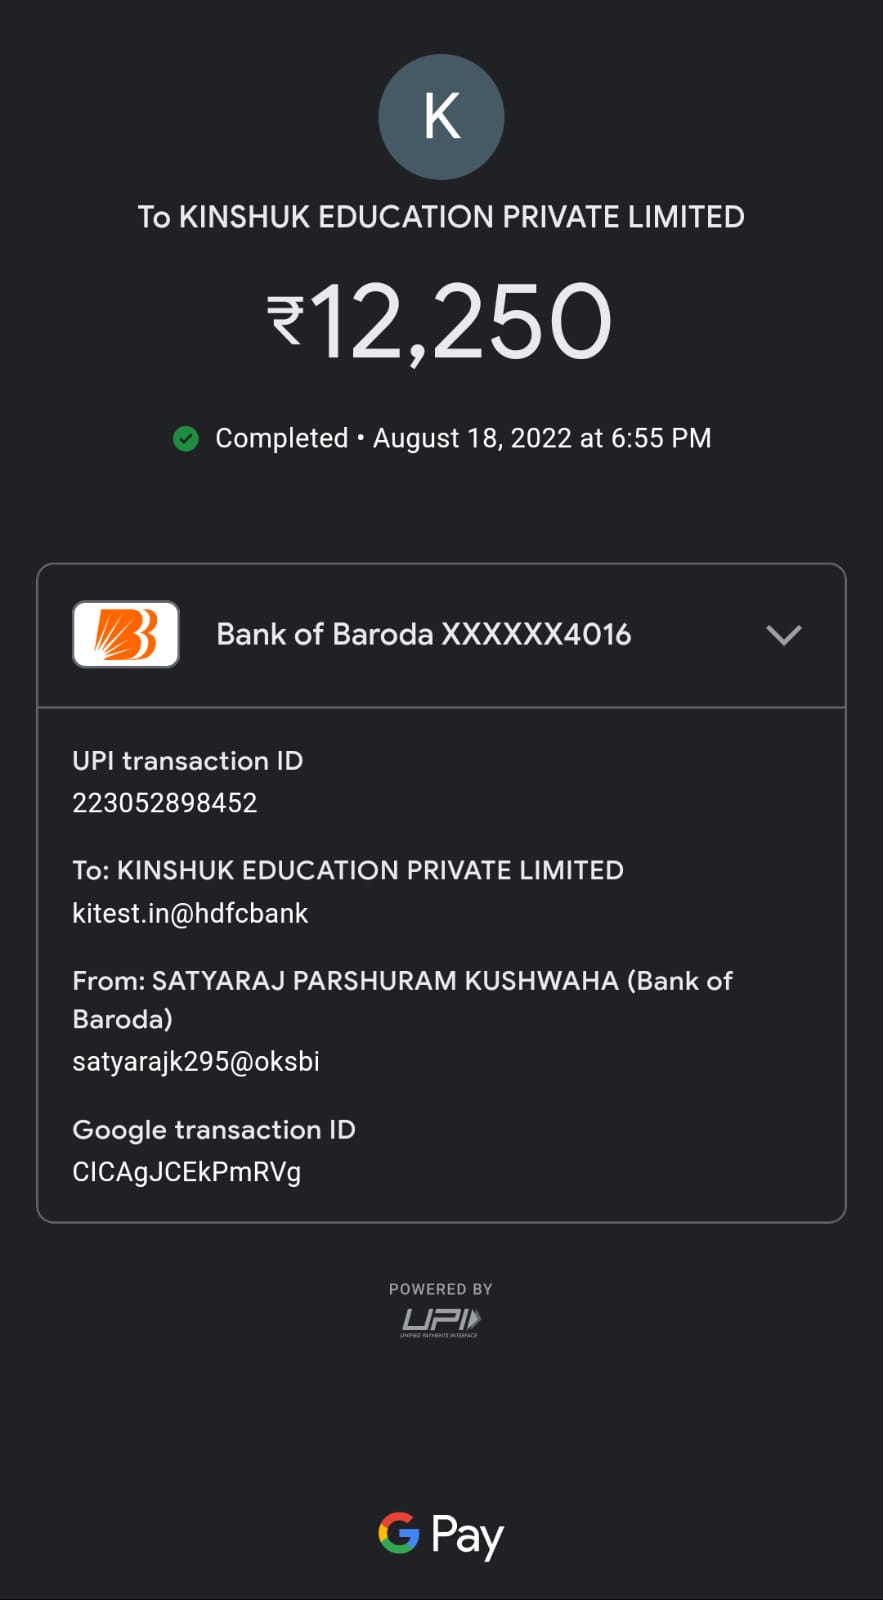Tap the kitest.in@hdfcbank UPI address

(190, 913)
